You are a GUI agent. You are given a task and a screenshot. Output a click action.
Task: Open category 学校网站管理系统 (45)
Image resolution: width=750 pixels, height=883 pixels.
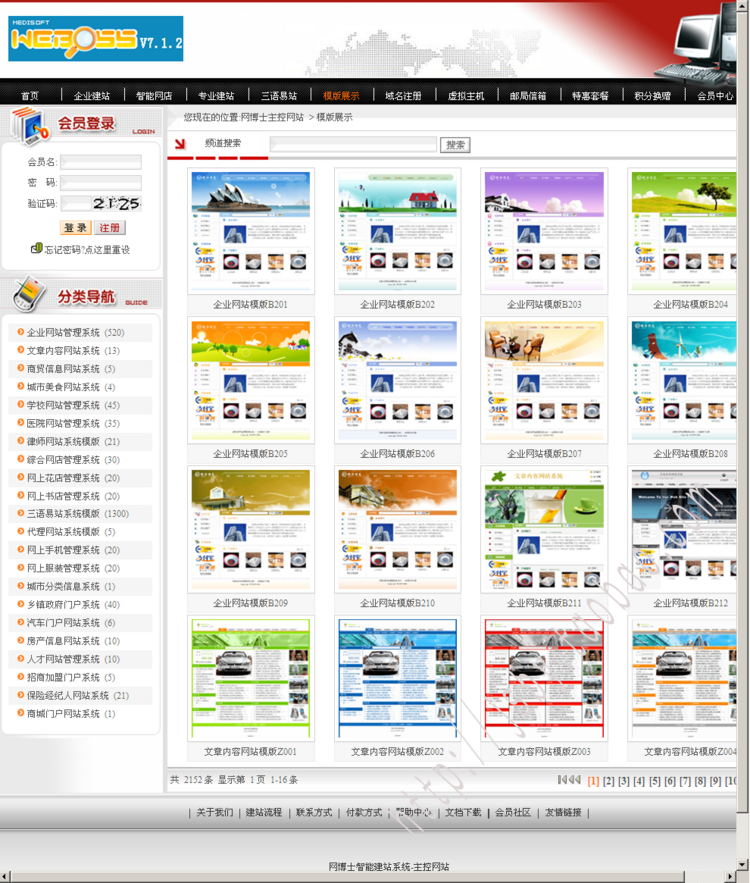point(73,405)
